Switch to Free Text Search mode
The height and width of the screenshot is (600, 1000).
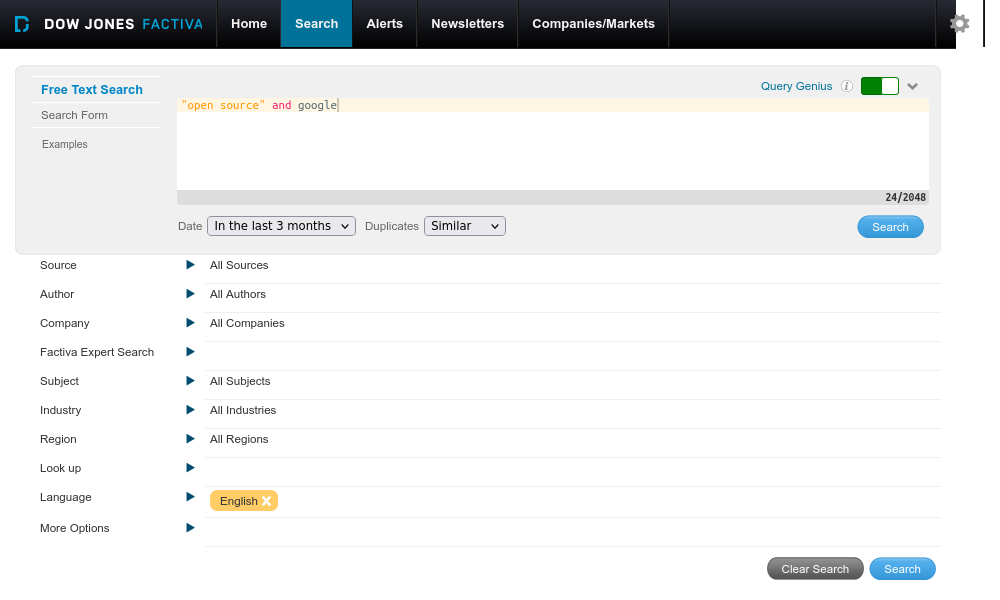92,90
